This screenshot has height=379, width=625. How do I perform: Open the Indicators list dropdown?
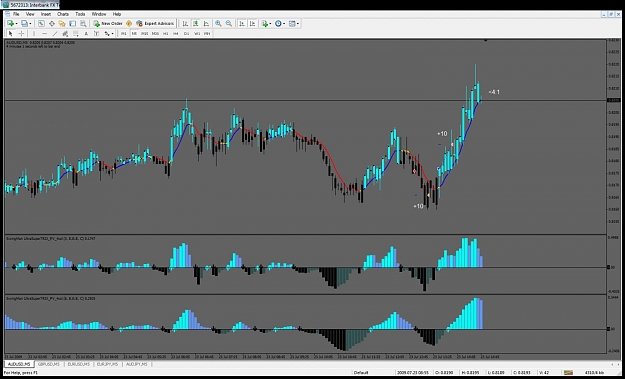(266, 24)
